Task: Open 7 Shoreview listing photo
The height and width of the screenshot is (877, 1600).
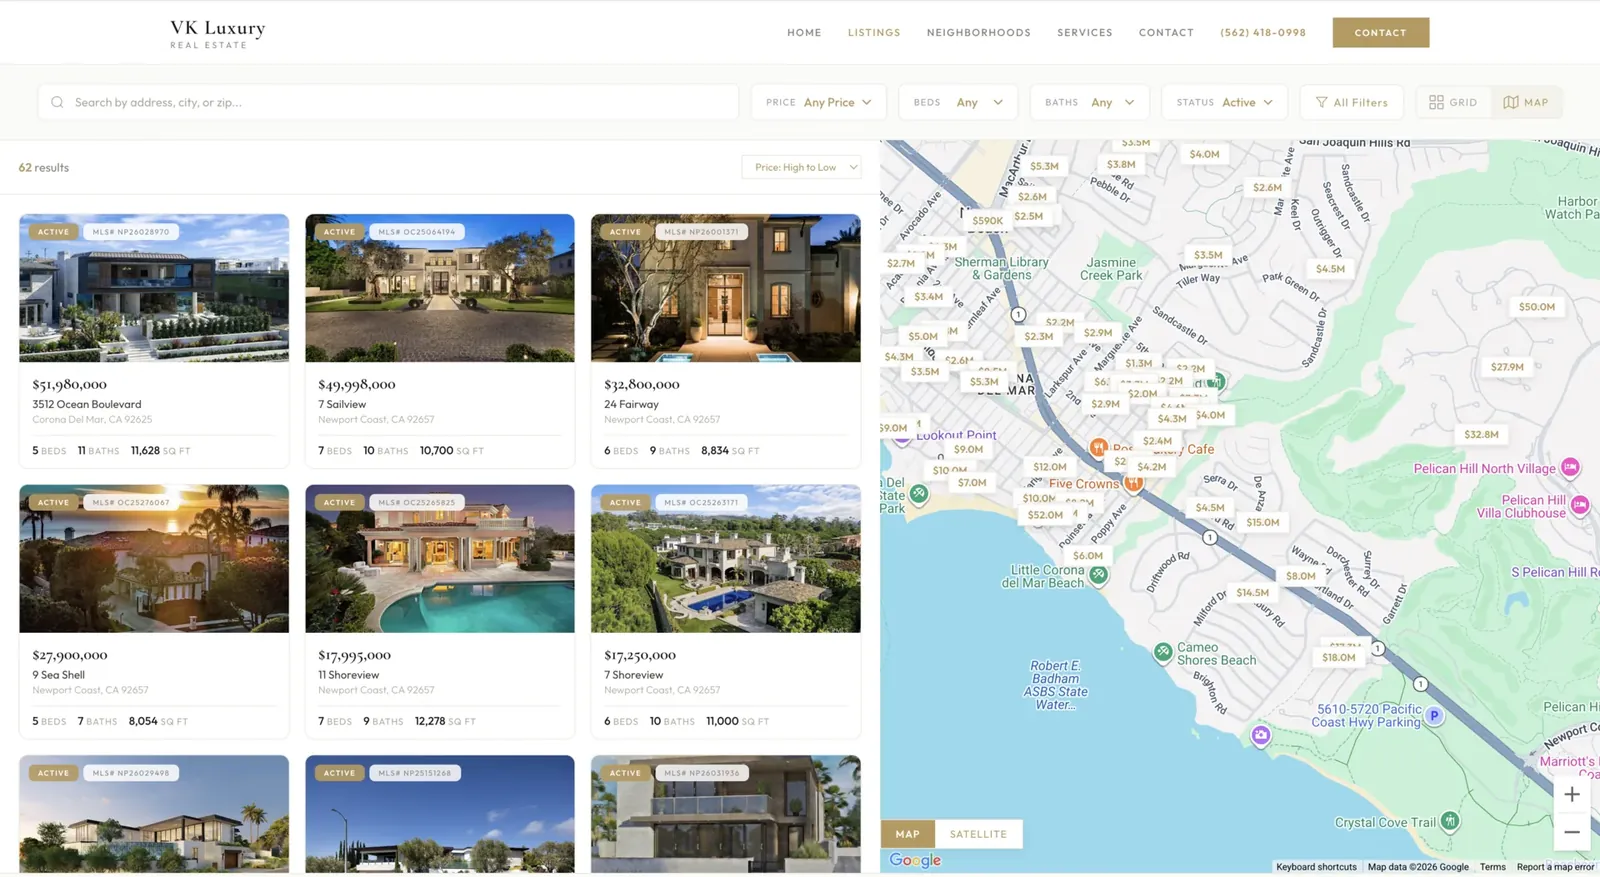Action: pyautogui.click(x=725, y=559)
